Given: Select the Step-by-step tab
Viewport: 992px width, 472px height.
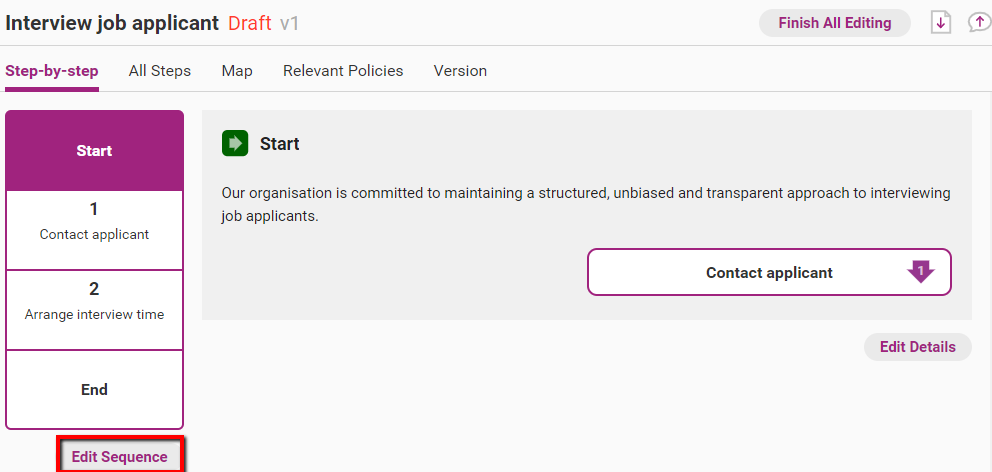Looking at the screenshot, I should (x=52, y=71).
